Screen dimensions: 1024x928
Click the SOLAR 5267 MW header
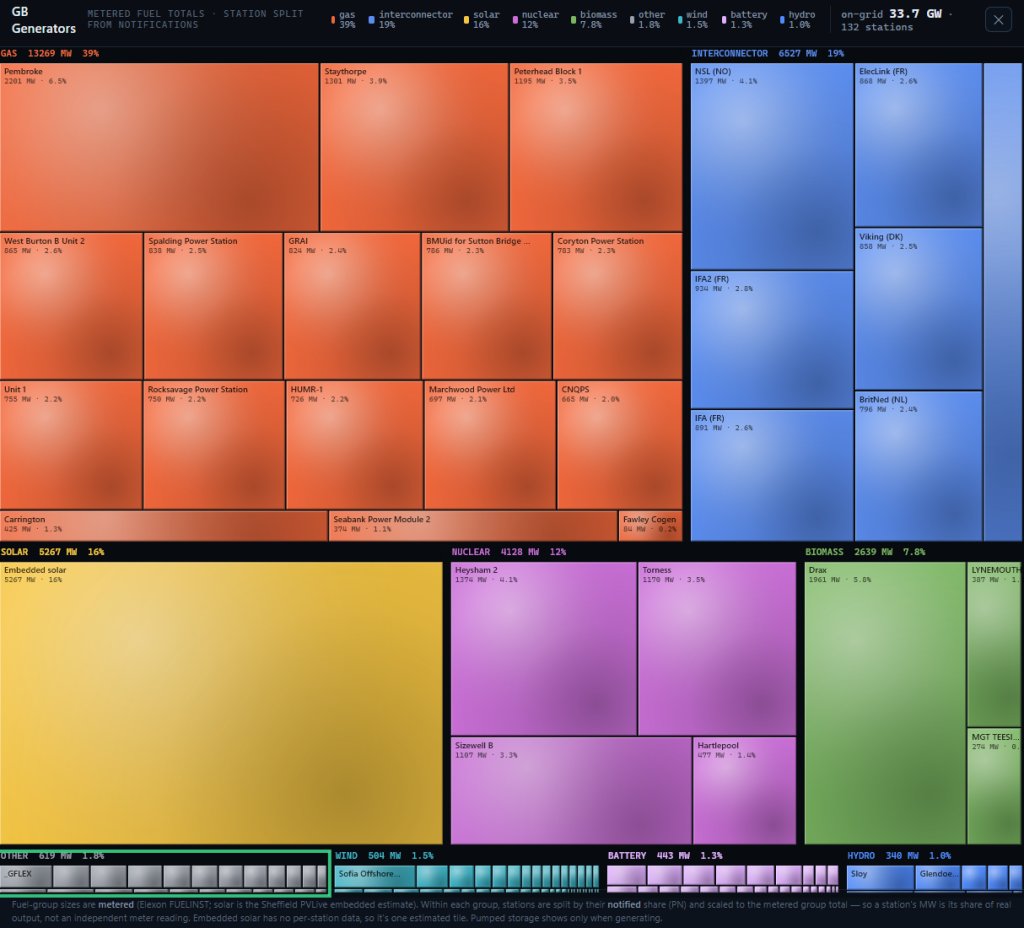coord(52,552)
